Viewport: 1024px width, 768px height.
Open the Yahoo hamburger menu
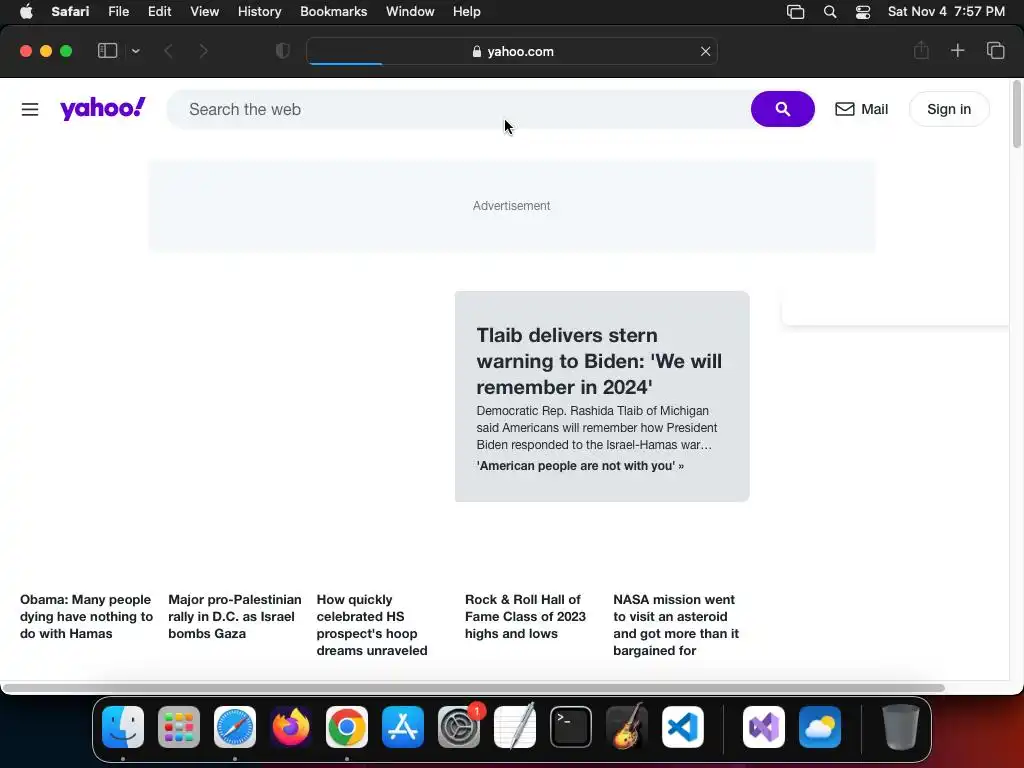(x=30, y=109)
